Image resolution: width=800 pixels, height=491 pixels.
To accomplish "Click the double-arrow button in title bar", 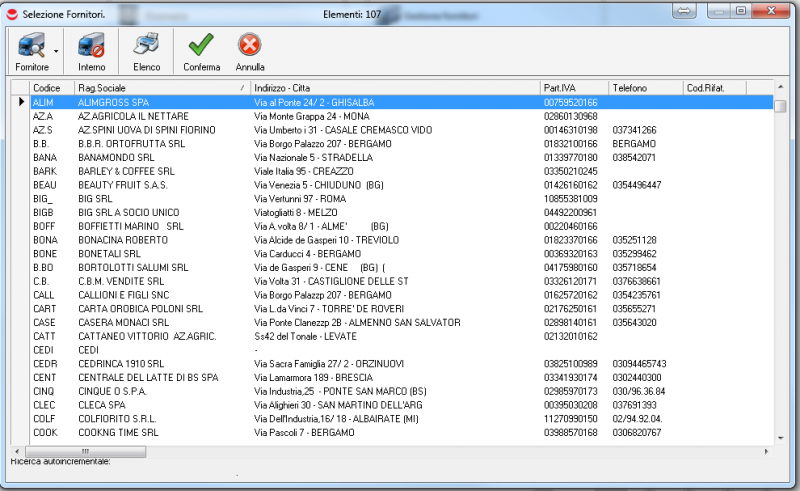I will pos(684,10).
